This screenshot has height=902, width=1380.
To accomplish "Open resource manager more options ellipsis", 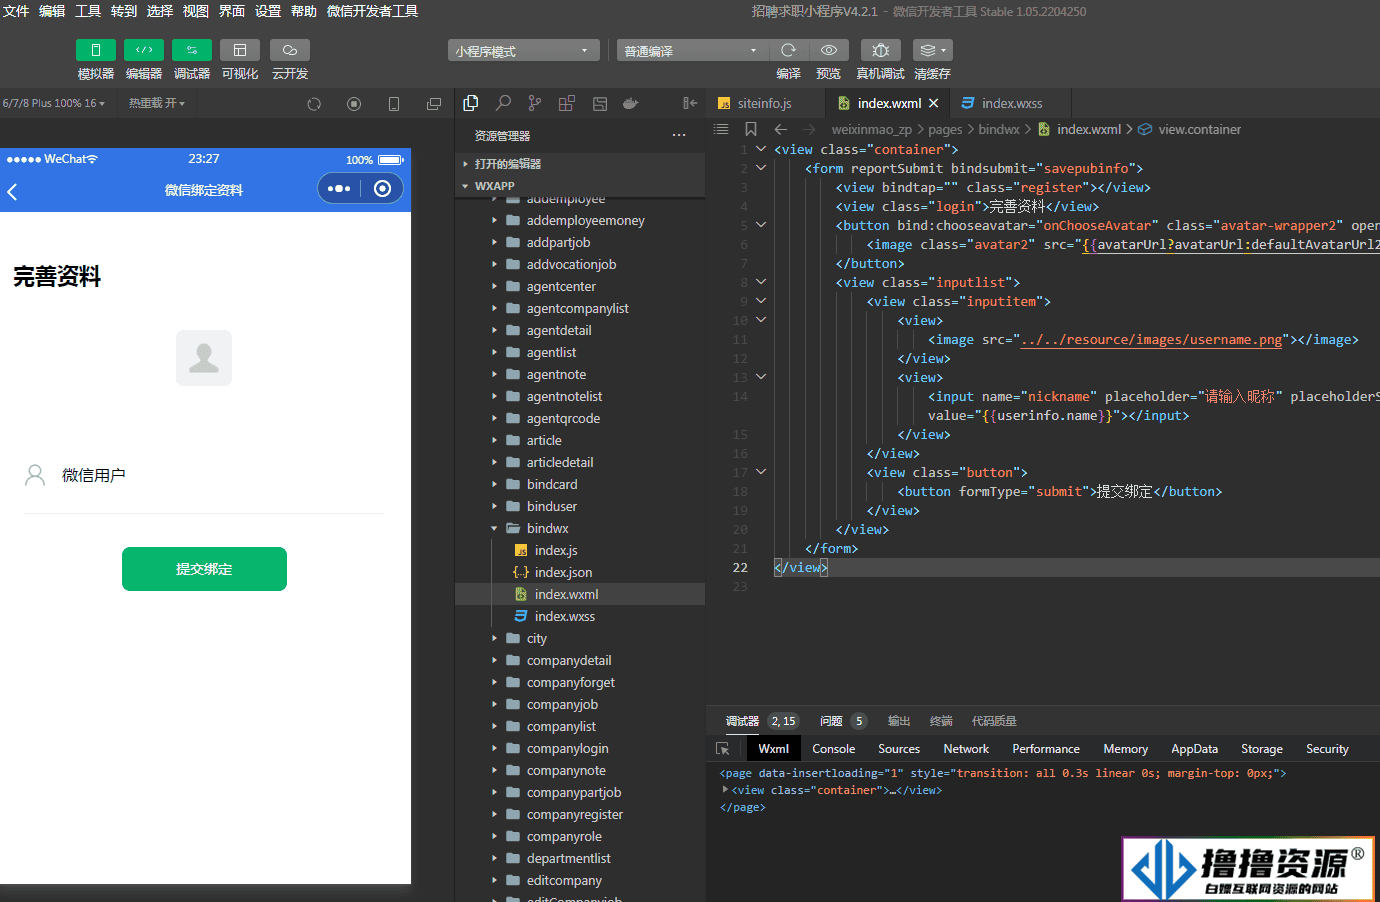I will tap(679, 135).
